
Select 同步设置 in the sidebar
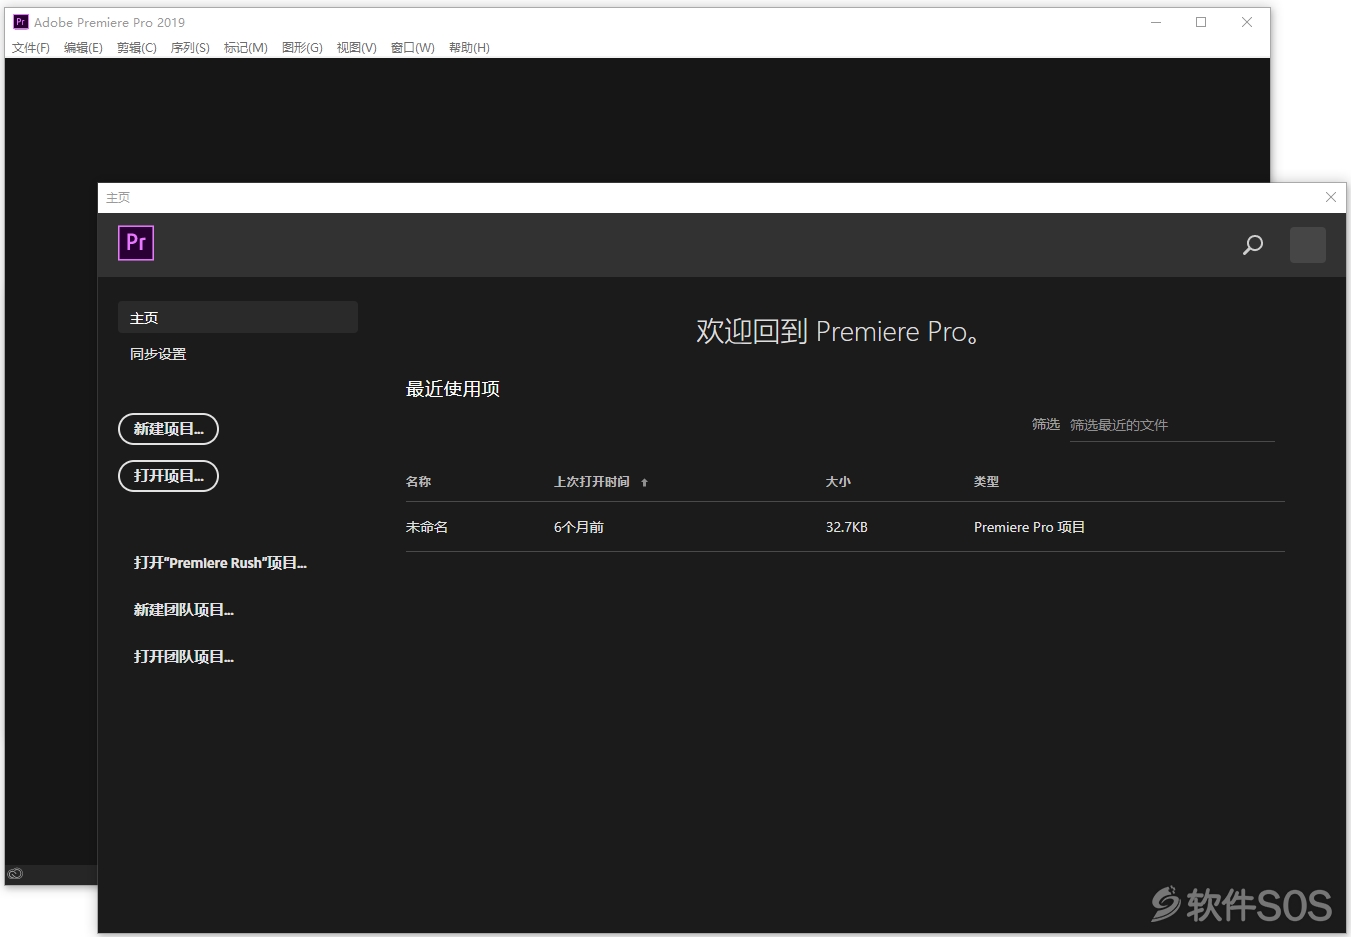(158, 354)
